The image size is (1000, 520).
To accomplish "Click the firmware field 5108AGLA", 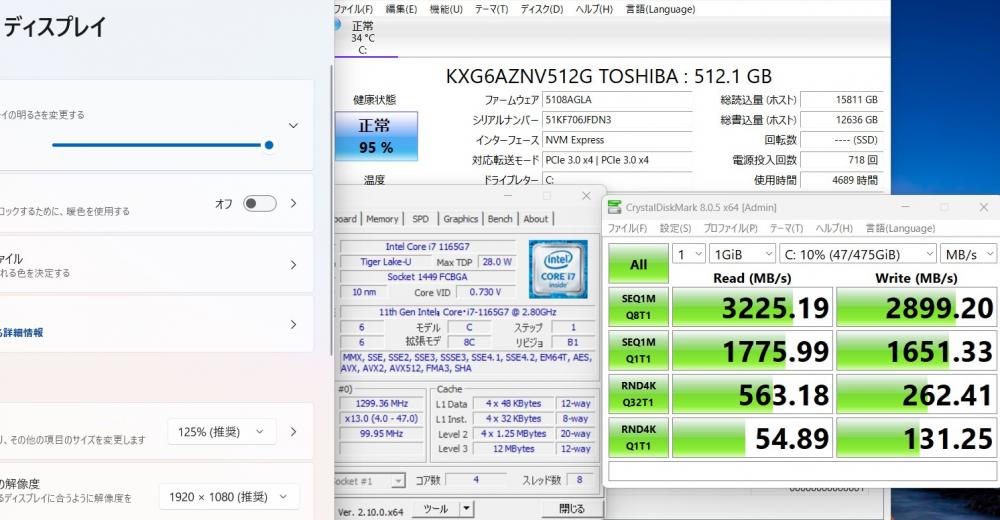I will (617, 100).
